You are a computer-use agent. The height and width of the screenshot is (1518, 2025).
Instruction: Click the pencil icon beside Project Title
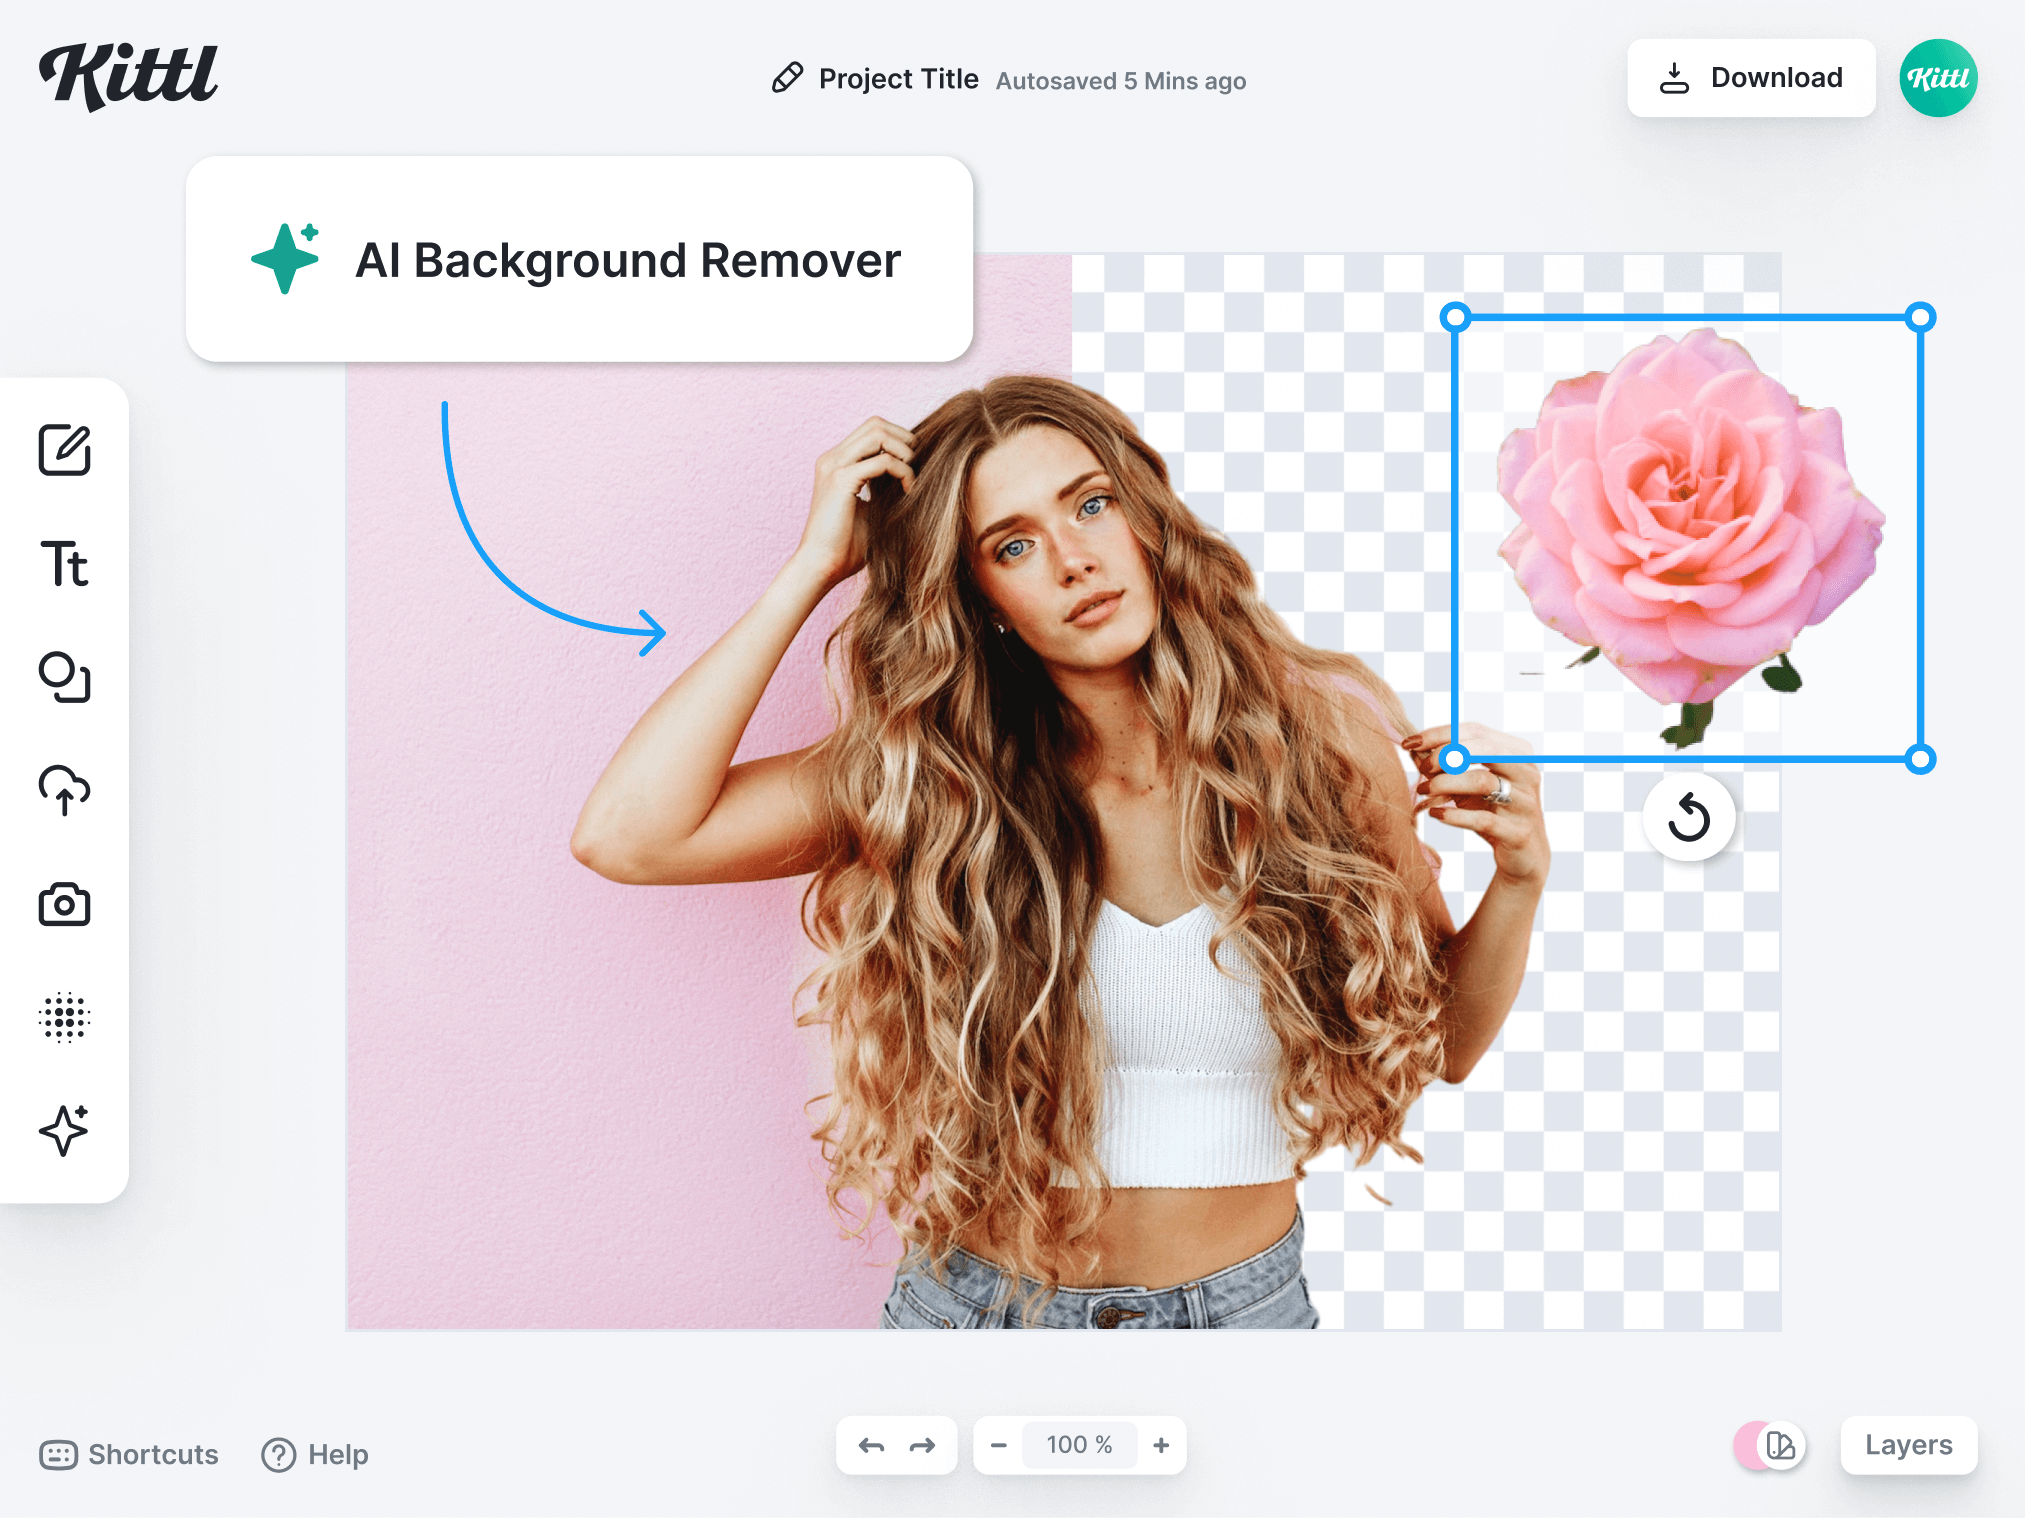tap(787, 78)
